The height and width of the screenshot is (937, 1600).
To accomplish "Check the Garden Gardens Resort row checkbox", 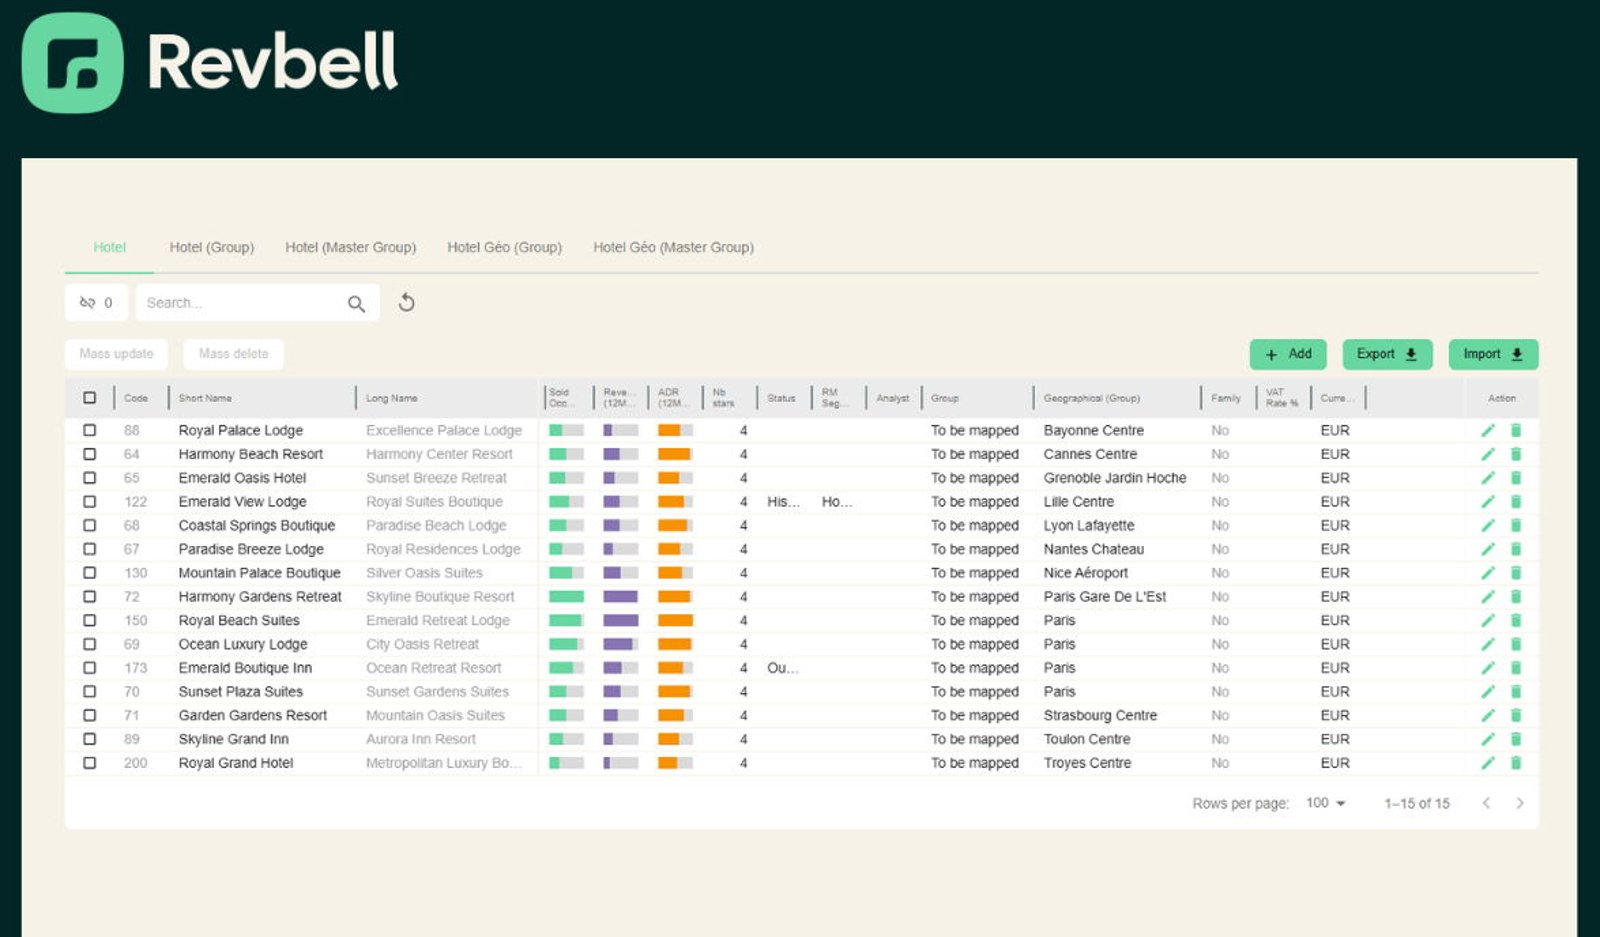I will click(x=90, y=715).
